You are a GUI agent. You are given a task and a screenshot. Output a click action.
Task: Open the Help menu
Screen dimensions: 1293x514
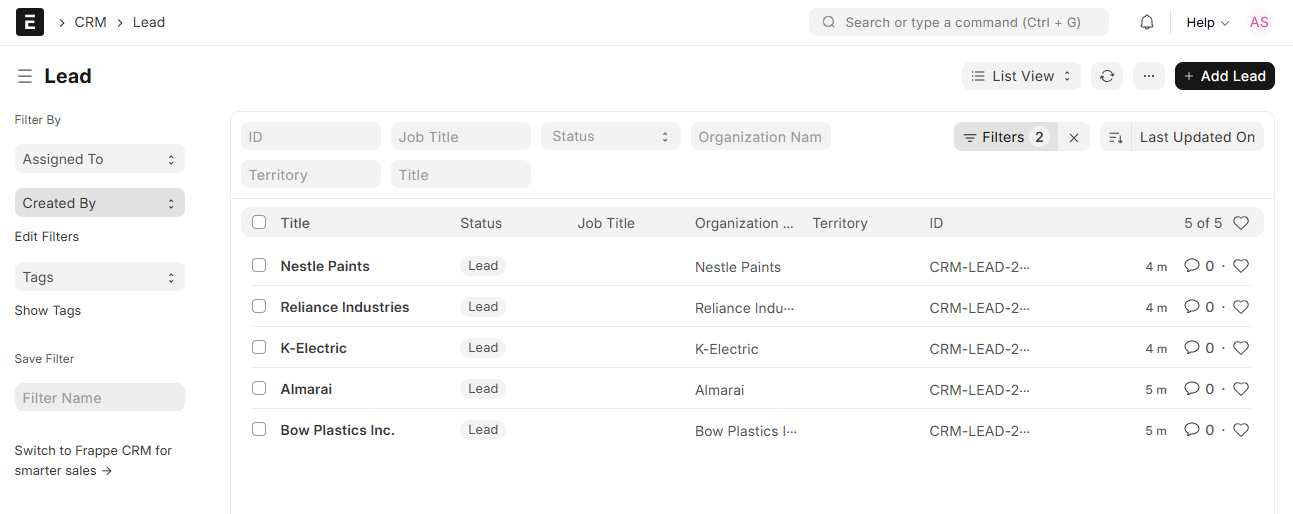click(x=1207, y=22)
